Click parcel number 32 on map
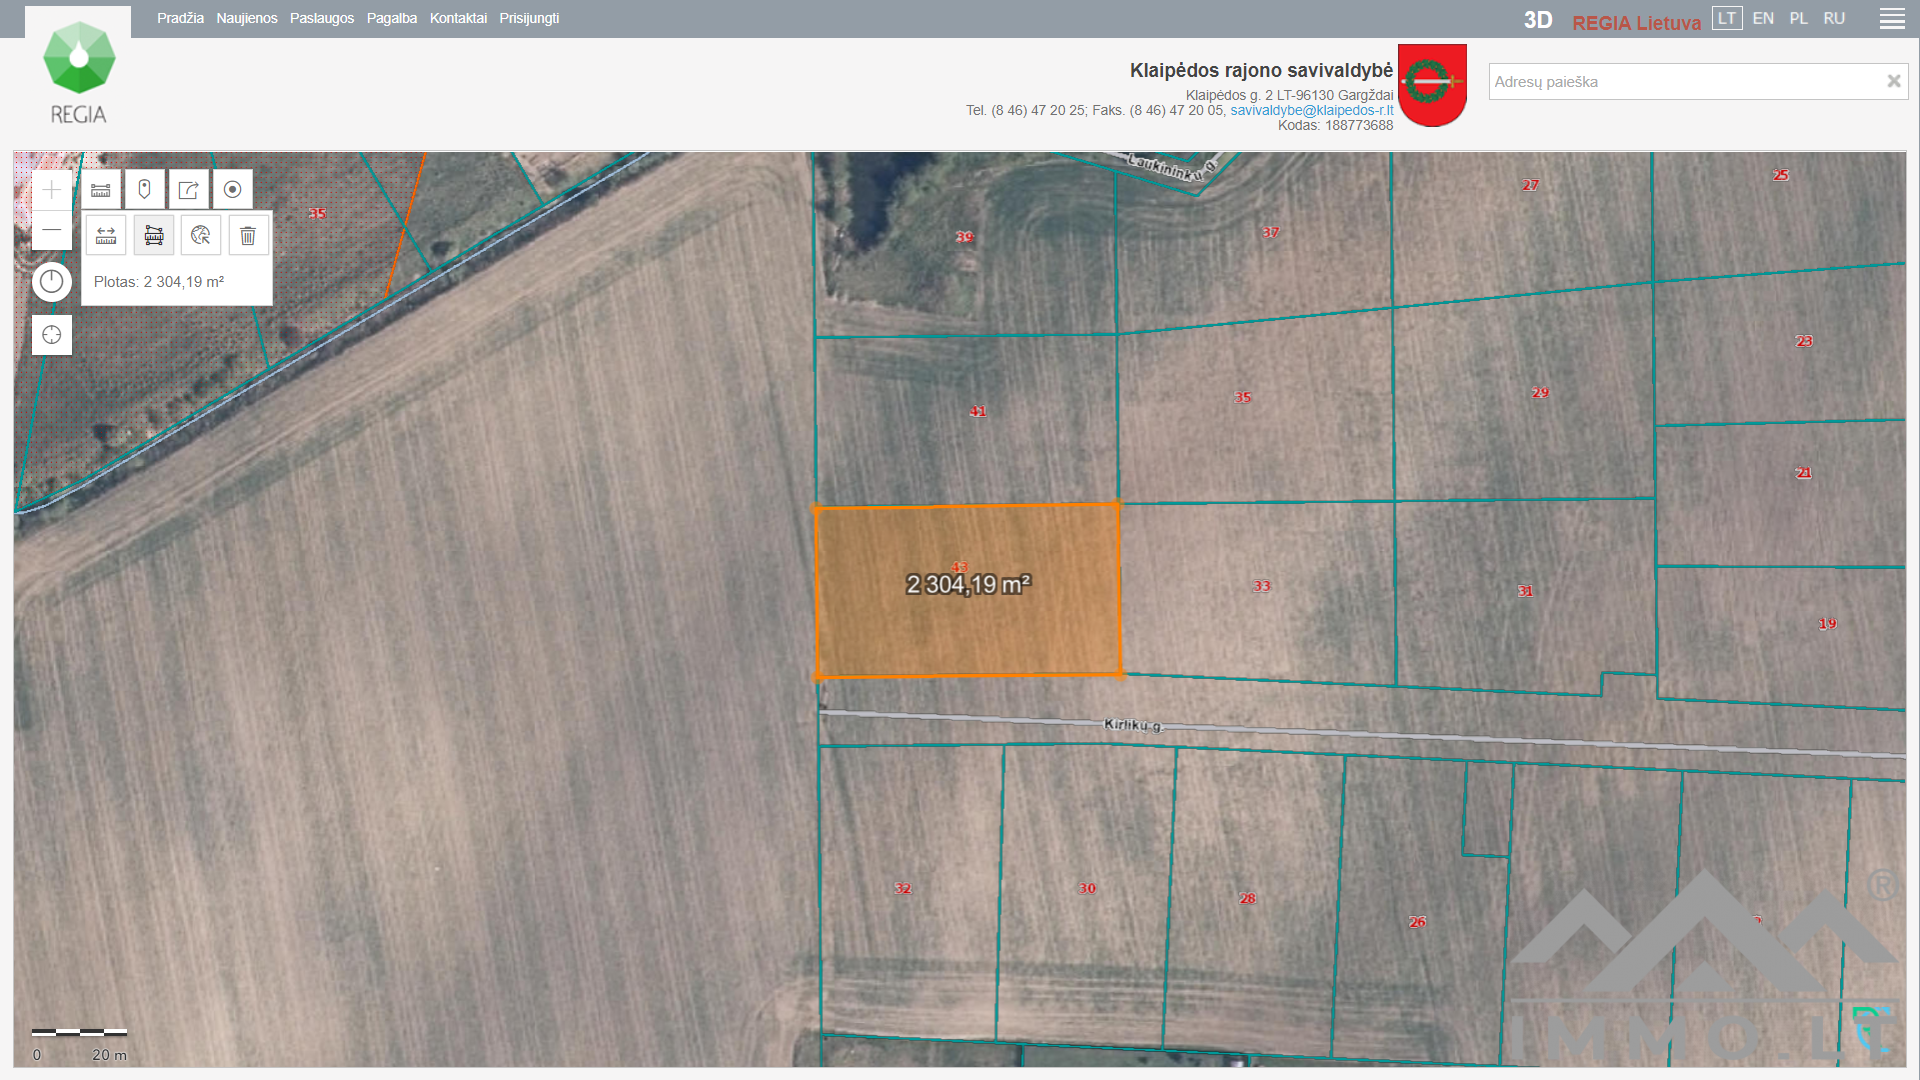 [902, 888]
